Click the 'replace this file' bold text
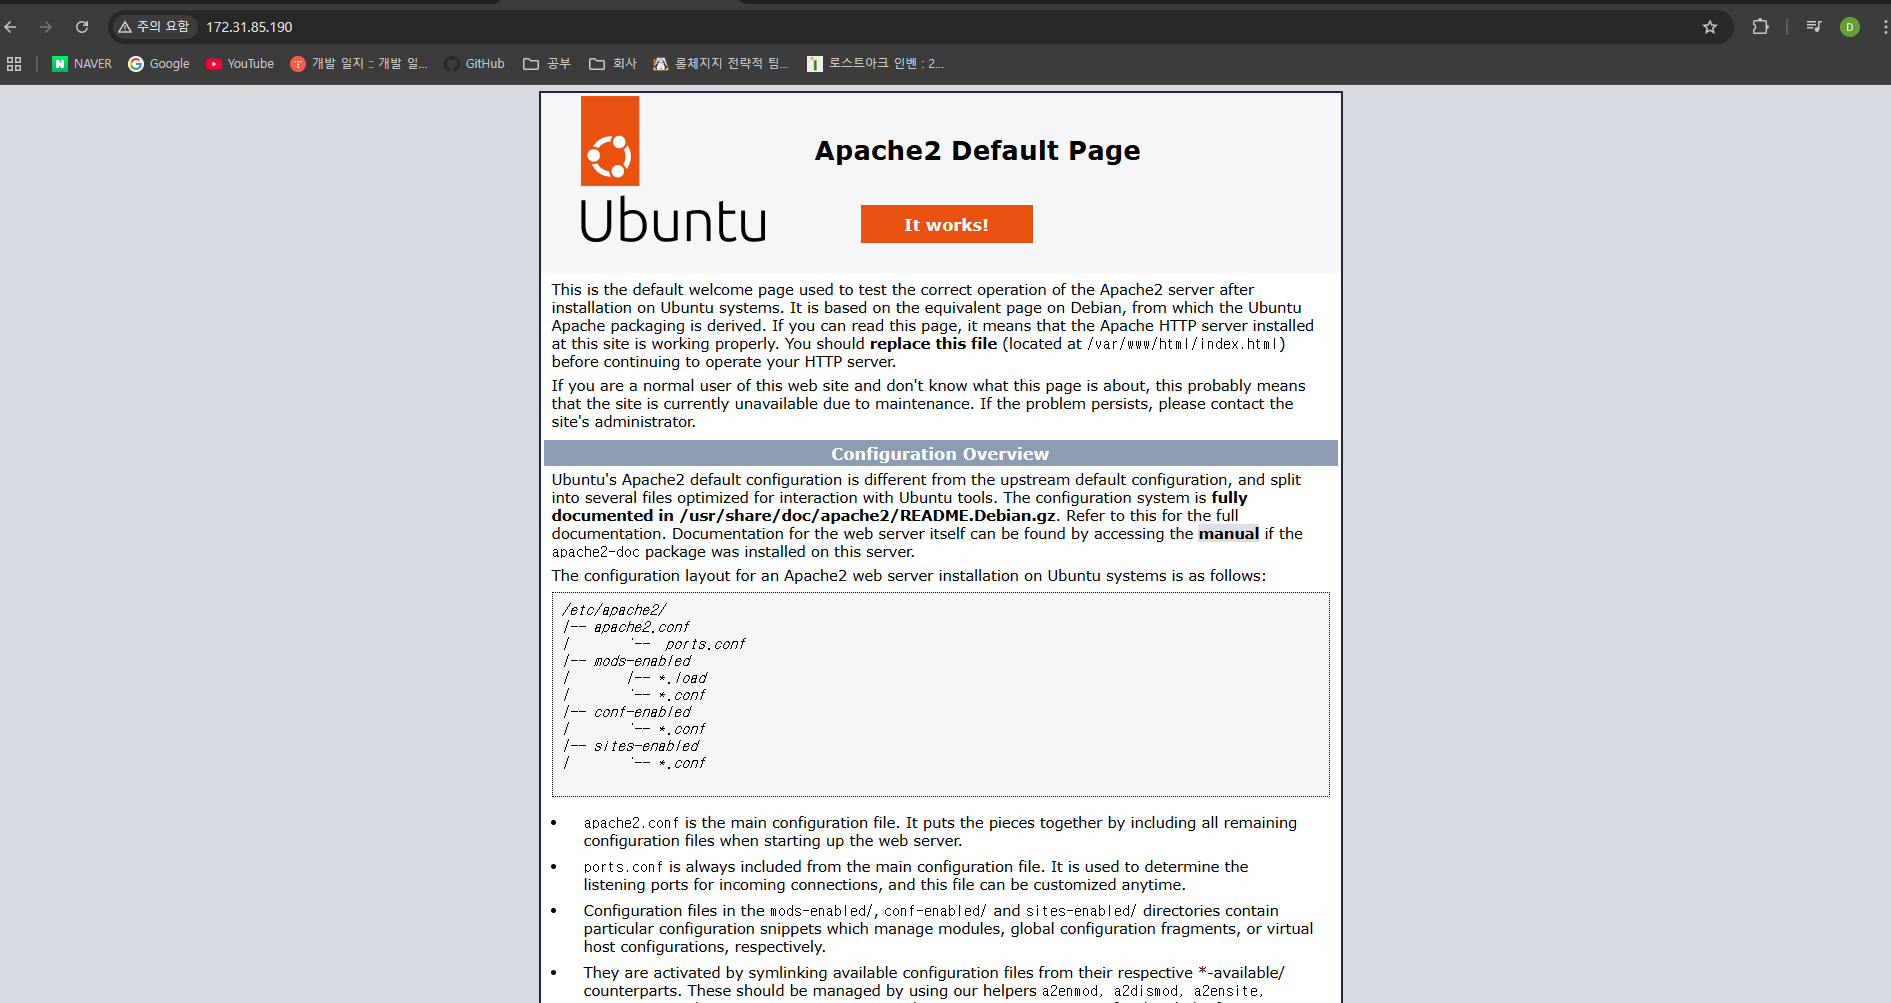Viewport: 1891px width, 1003px height. [x=933, y=344]
